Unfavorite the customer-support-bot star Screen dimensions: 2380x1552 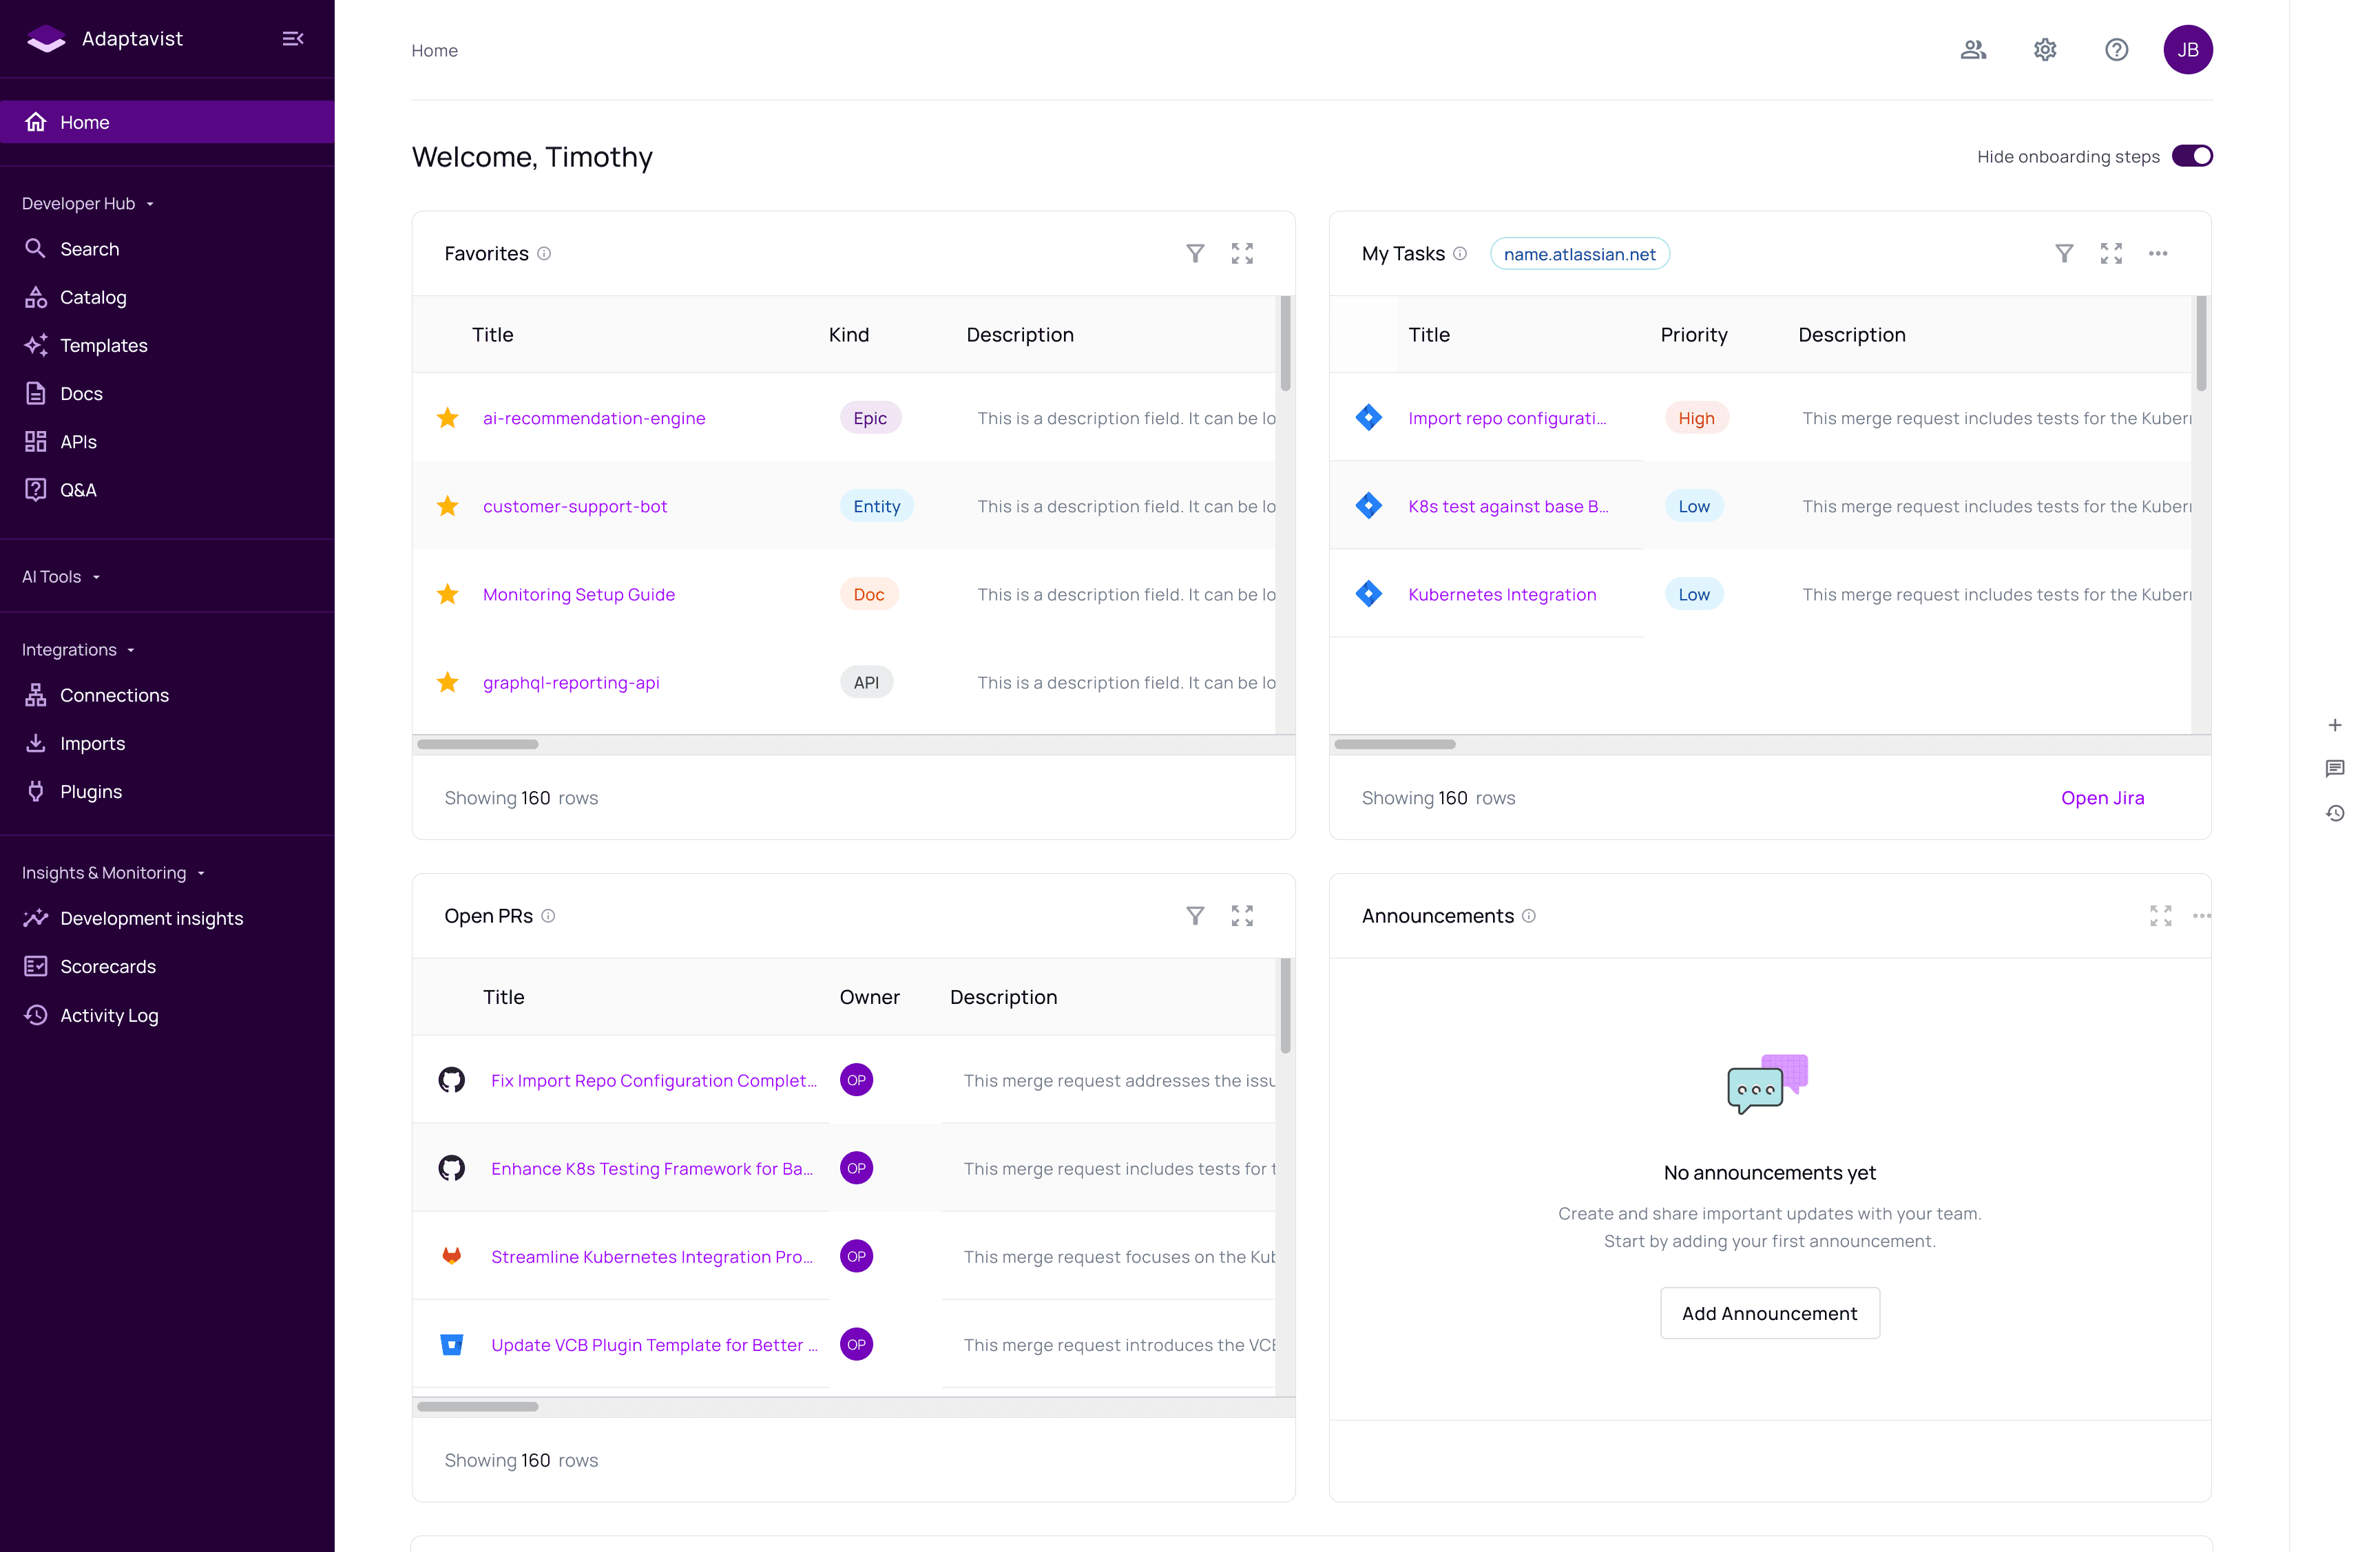[x=448, y=506]
